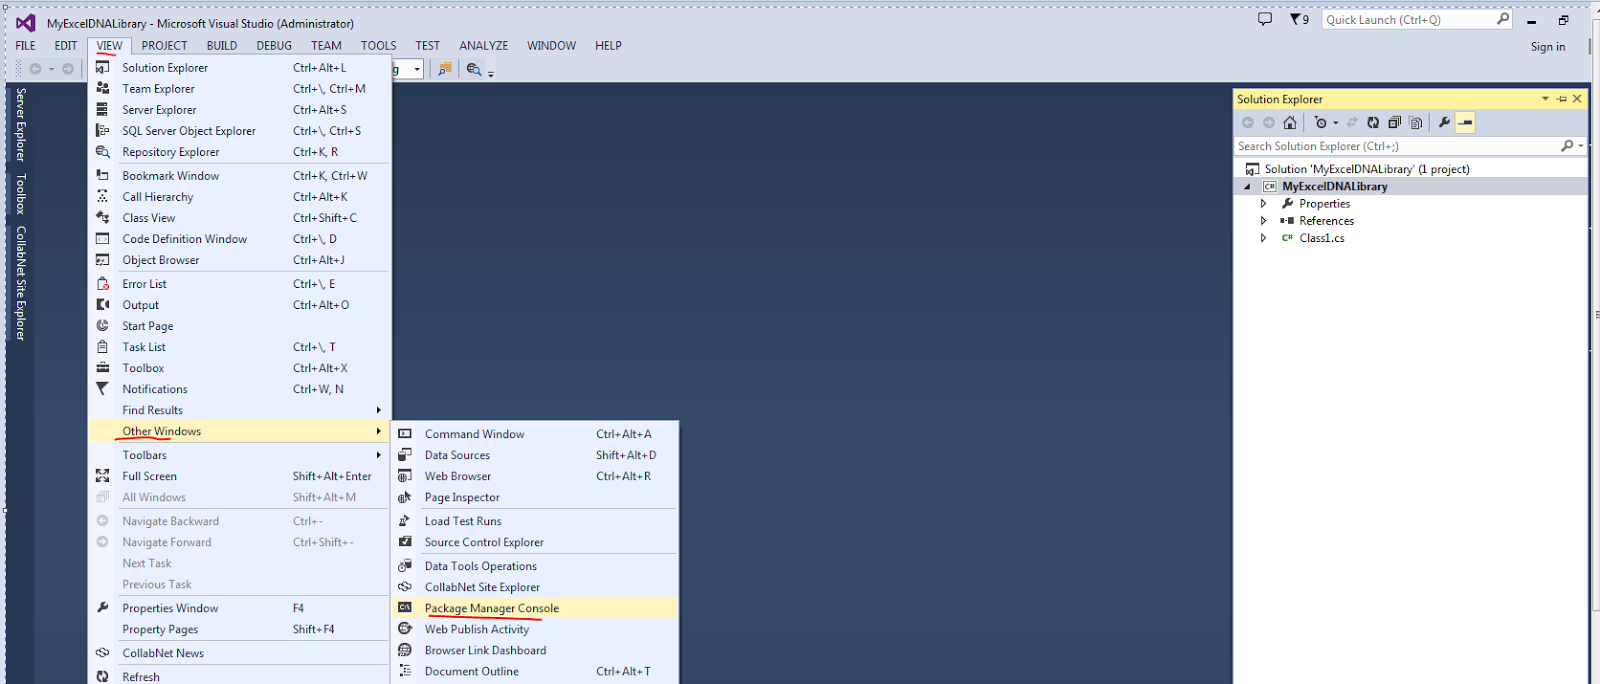The image size is (1600, 684).
Task: Click the Show All Files icon
Action: 1415,123
